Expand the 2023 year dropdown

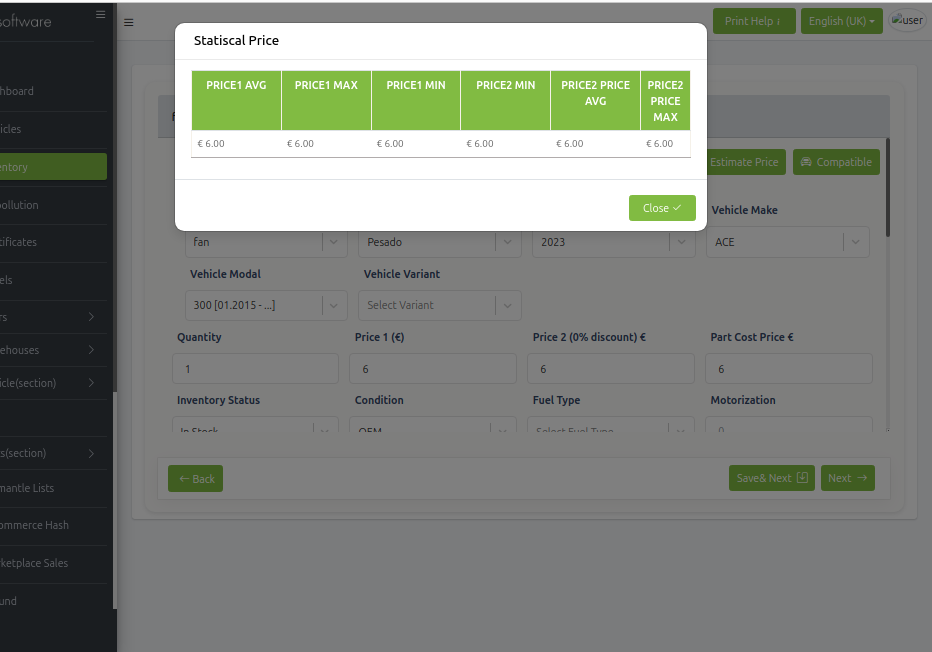click(x=681, y=242)
